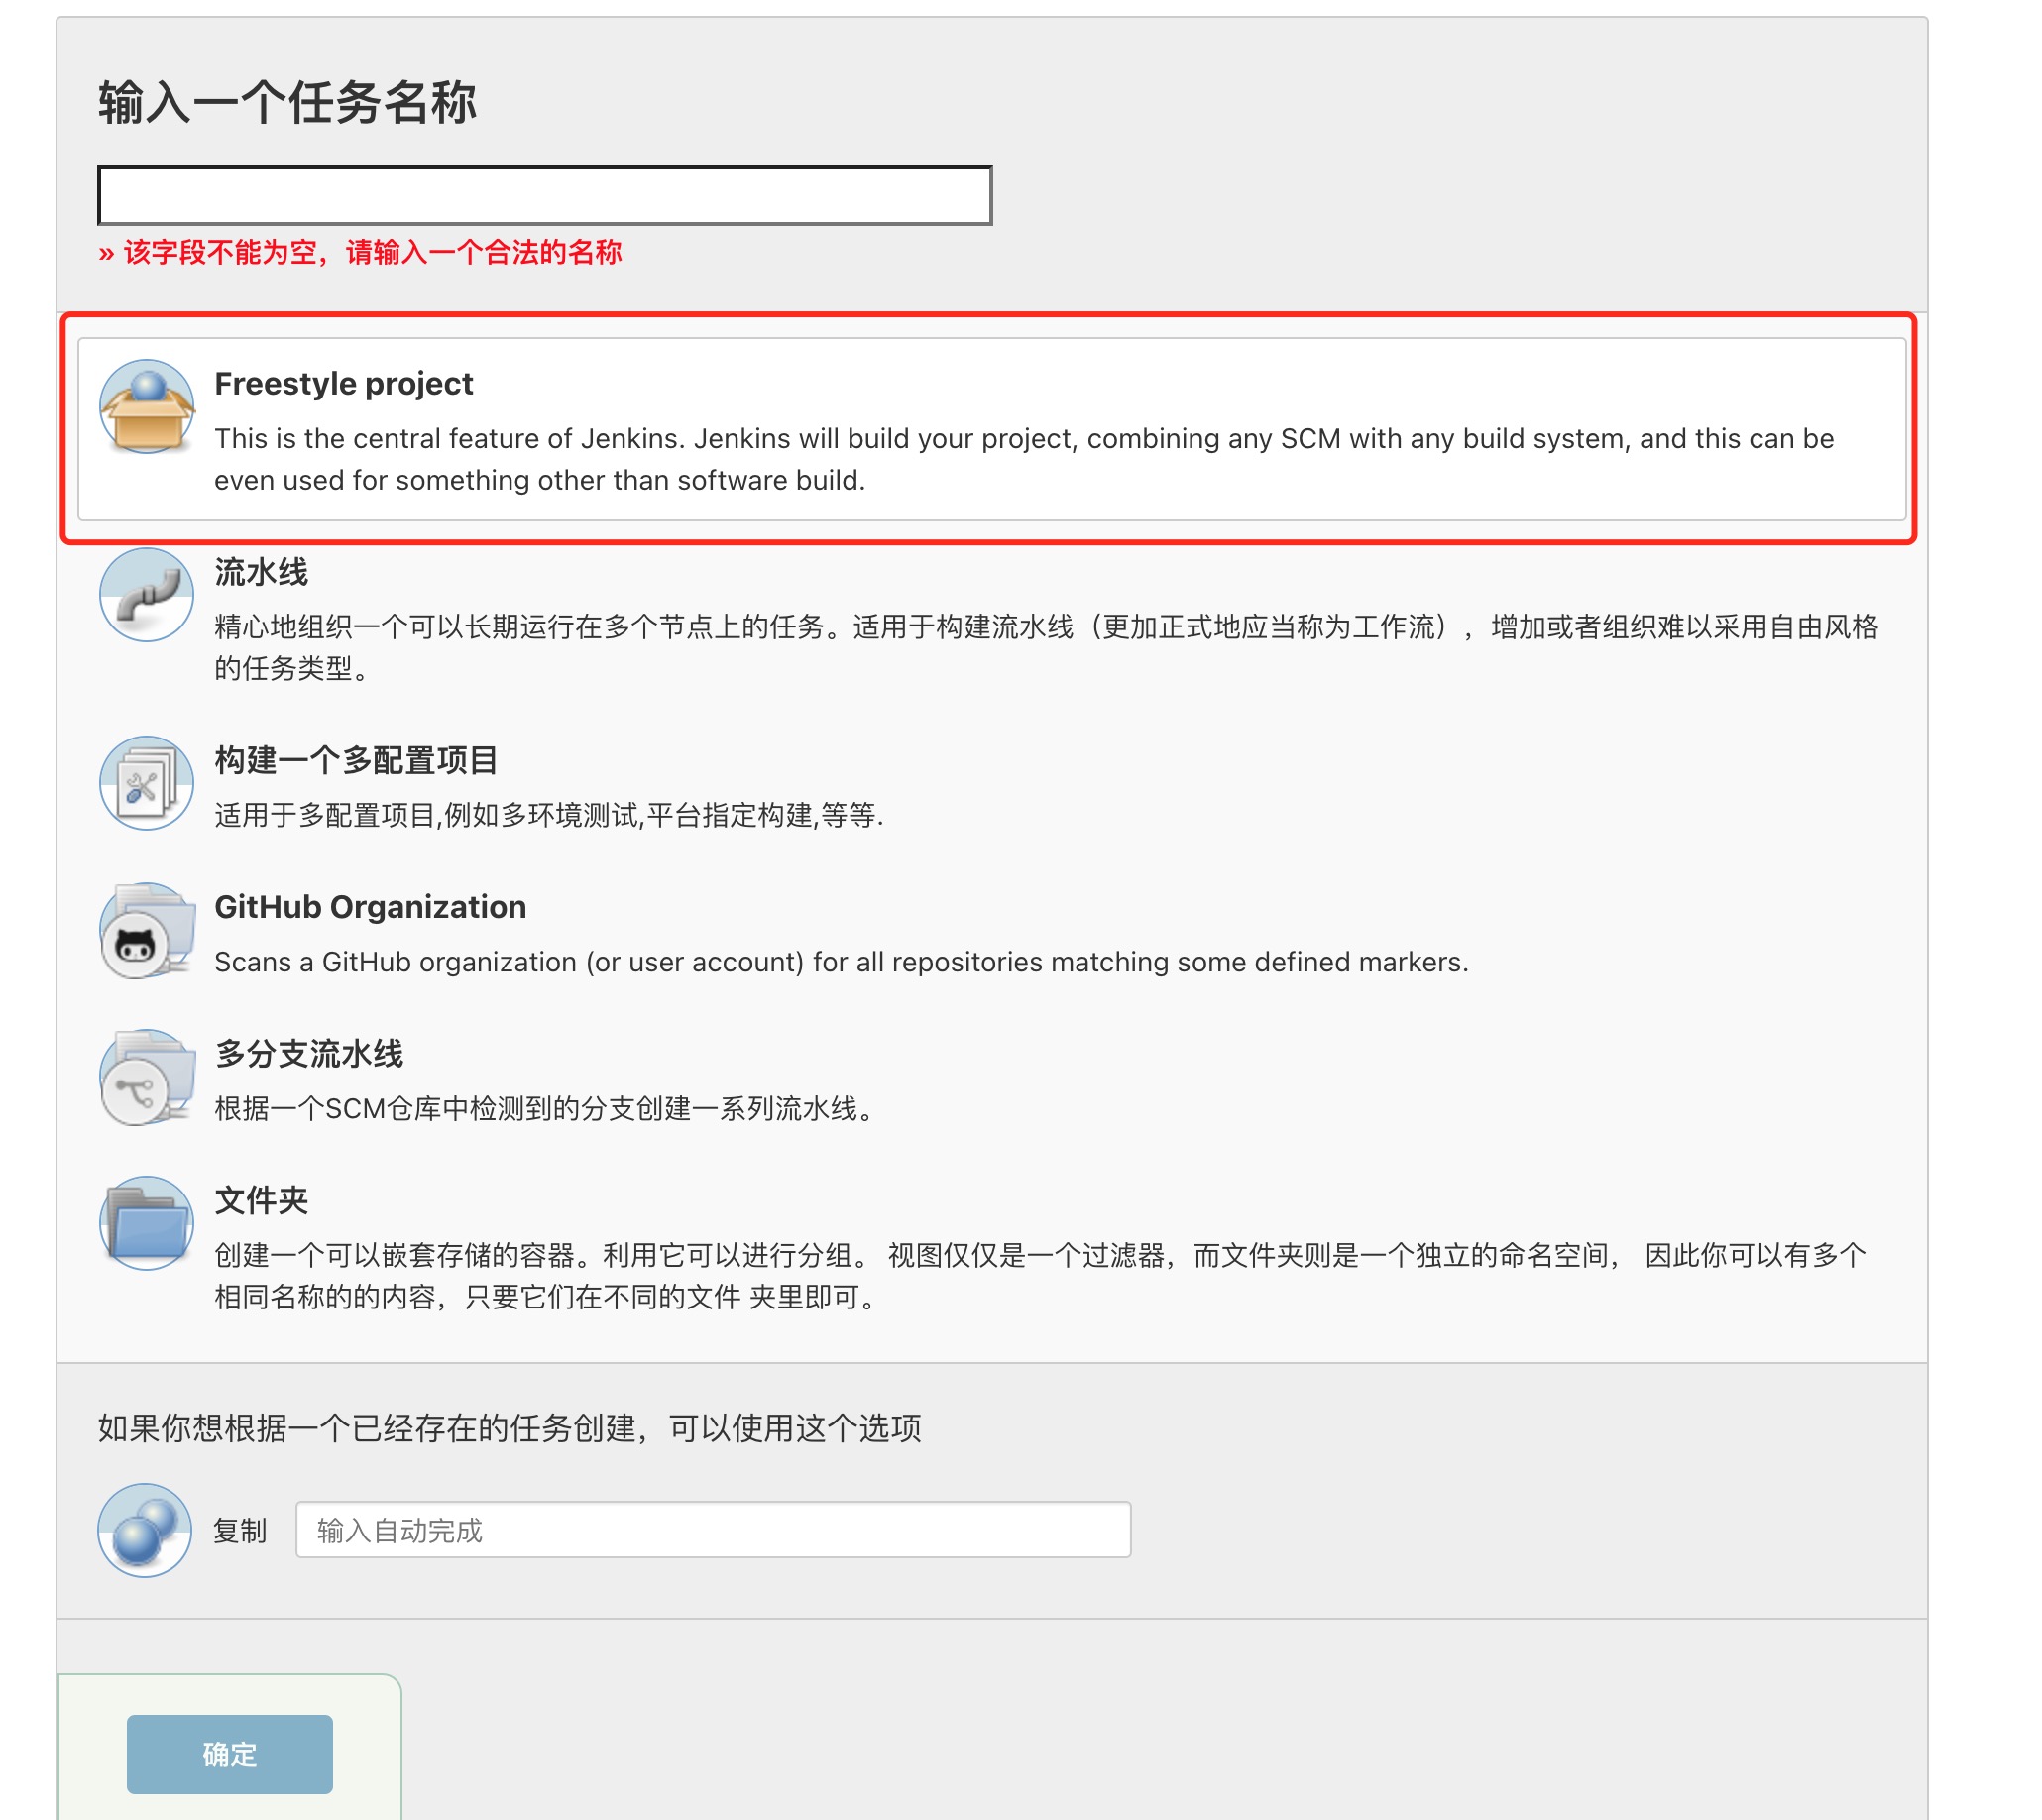The width and height of the screenshot is (2042, 1820).
Task: Select the 构建一个多配置项目 title
Action: coord(357,761)
